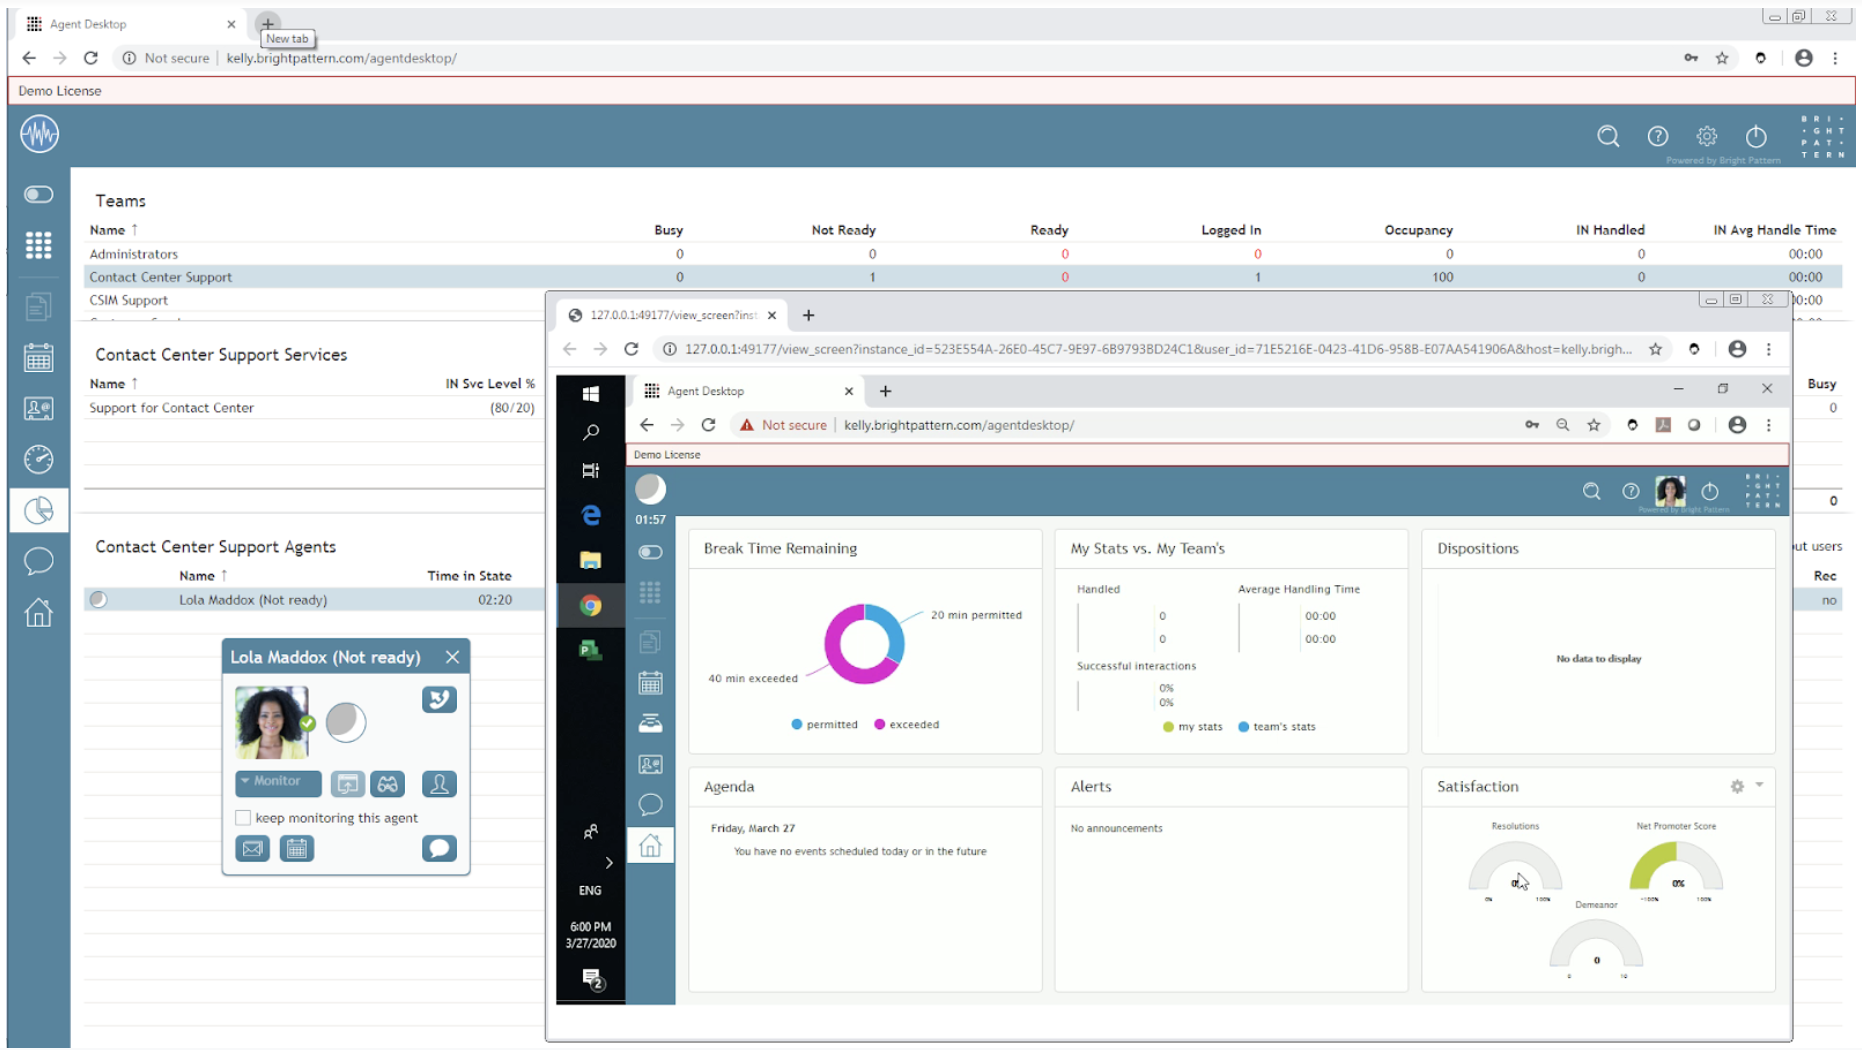Open the outer browser three-dot menu
This screenshot has height=1050, width=1862.
[1835, 58]
